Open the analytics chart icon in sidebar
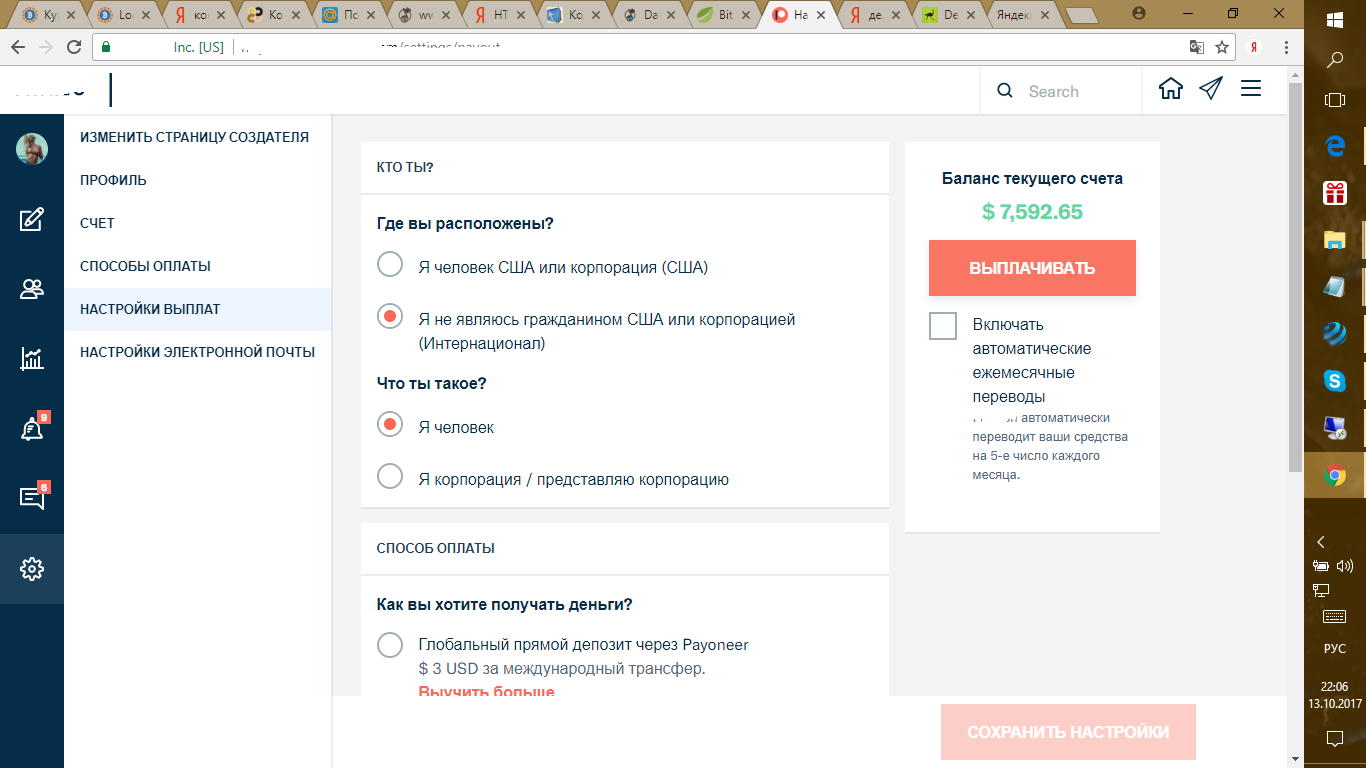Viewport: 1366px width, 768px height. (32, 359)
